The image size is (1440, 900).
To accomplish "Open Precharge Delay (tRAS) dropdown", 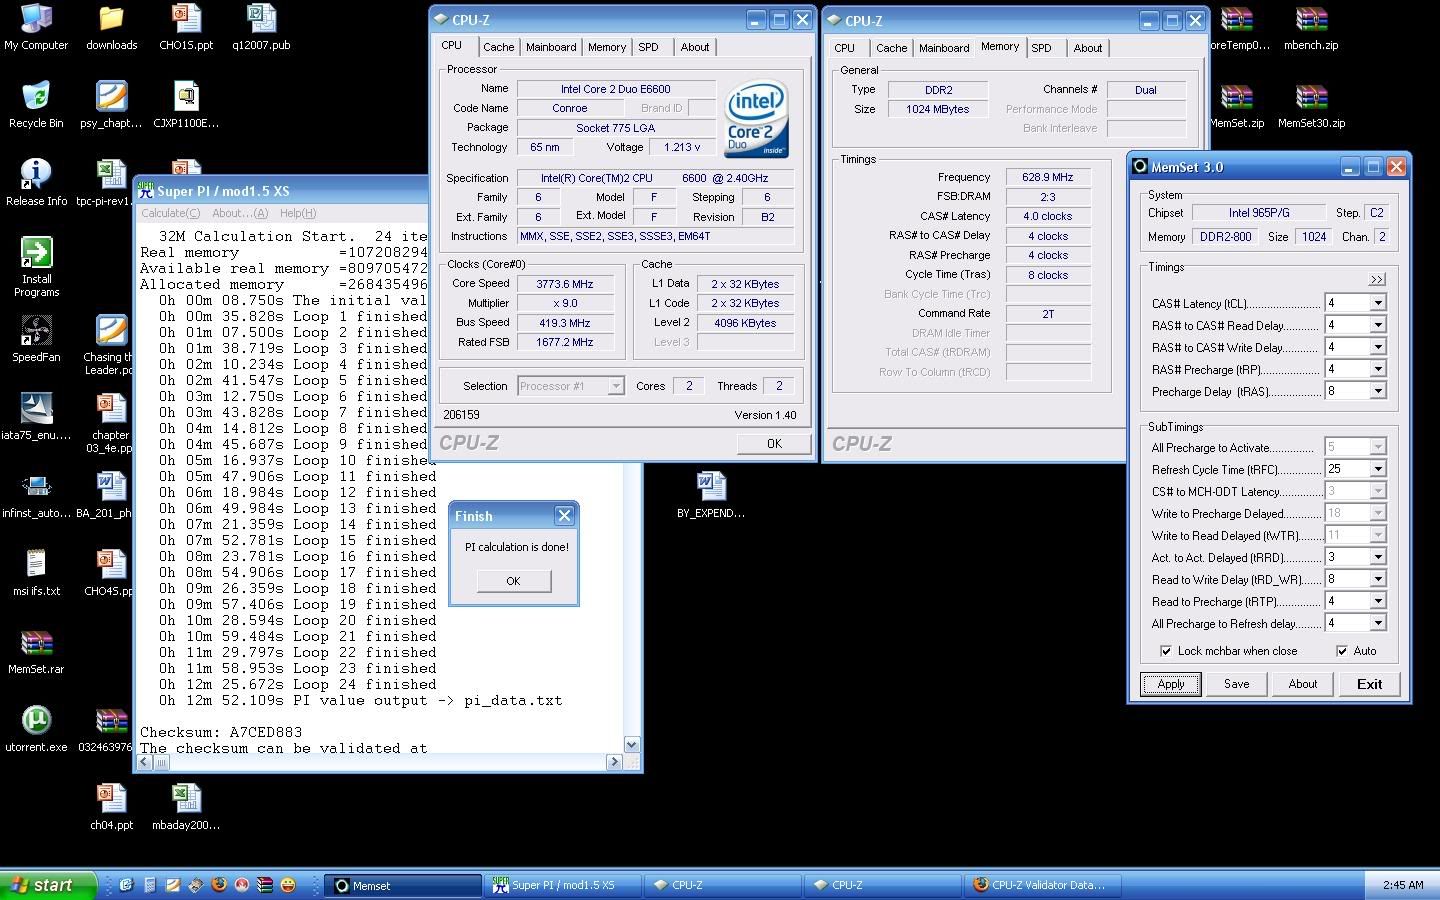I will click(1378, 391).
